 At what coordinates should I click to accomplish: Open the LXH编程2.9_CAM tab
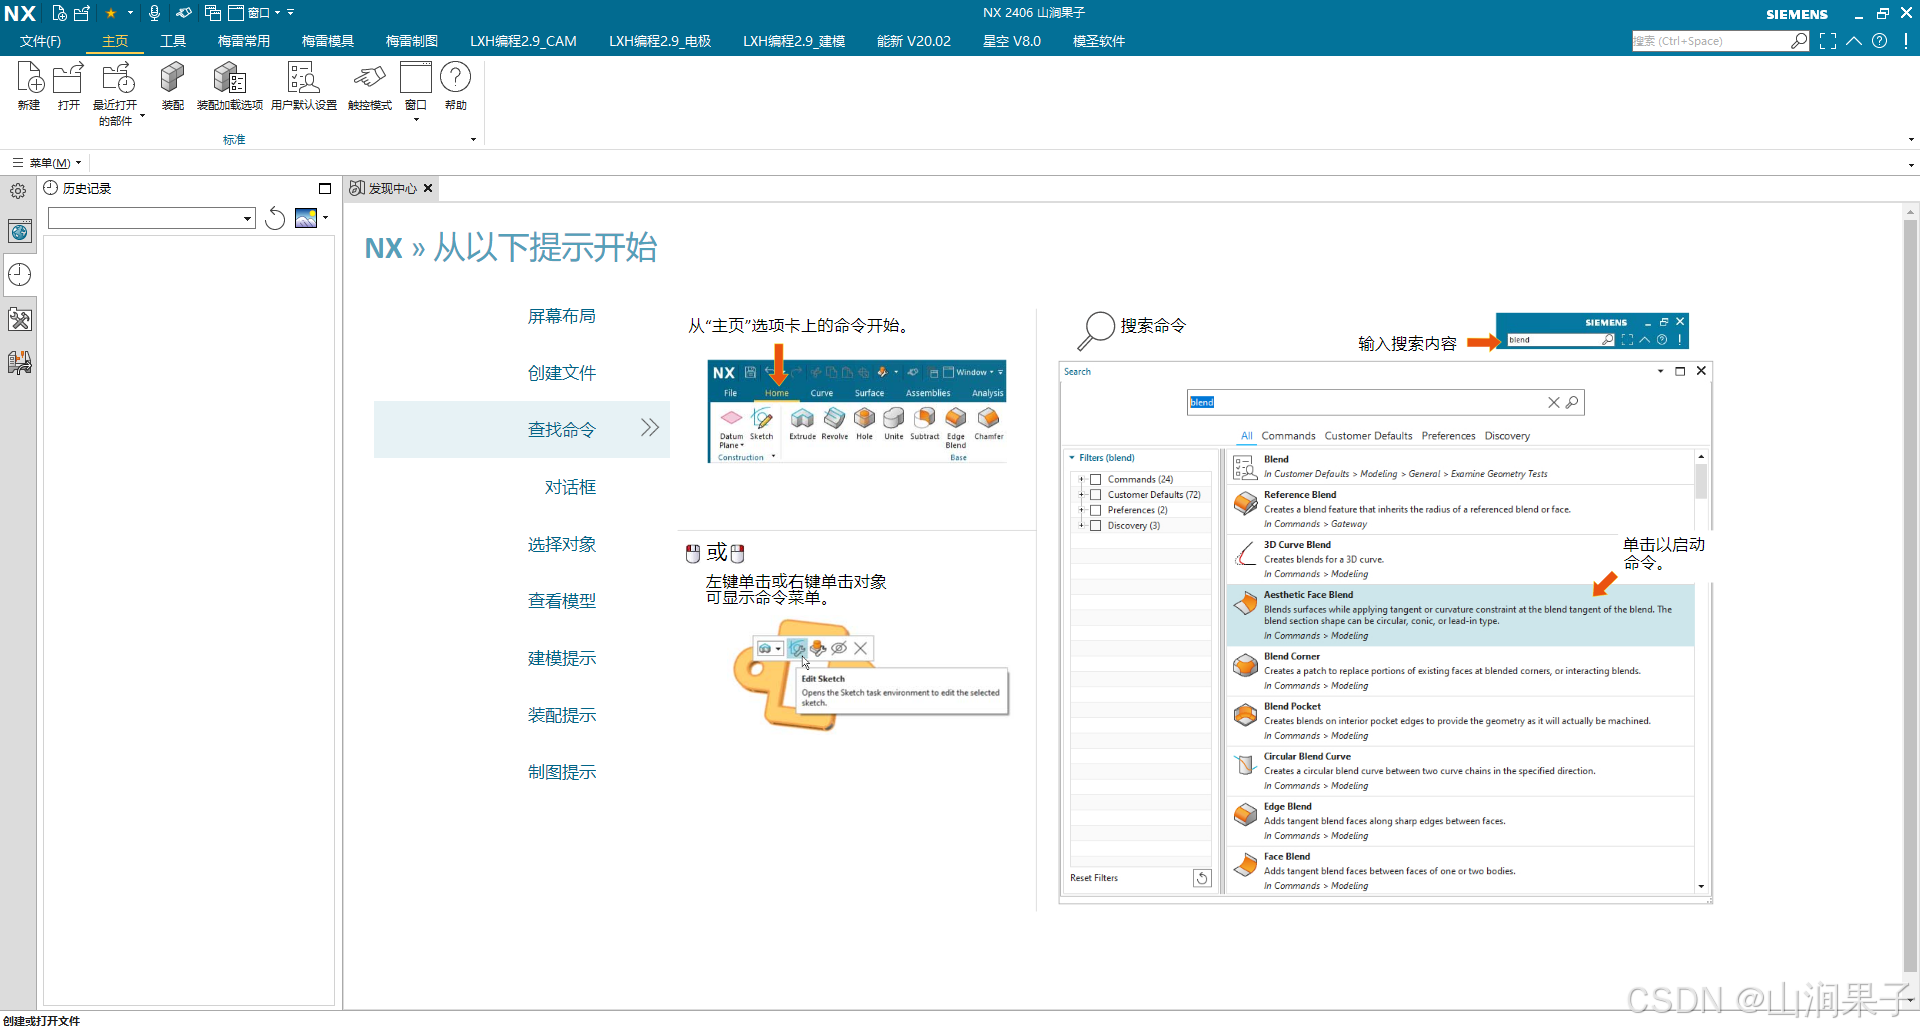coord(523,41)
